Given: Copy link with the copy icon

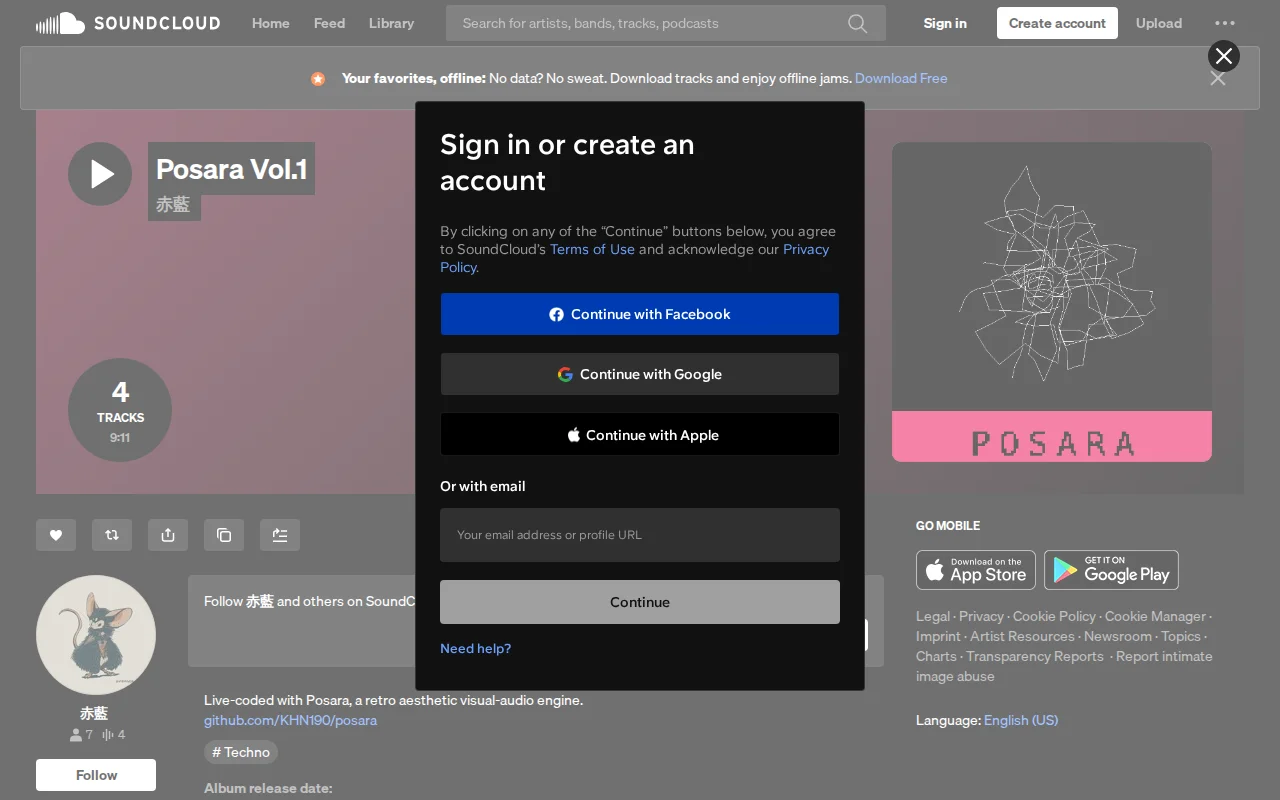Looking at the screenshot, I should click(x=224, y=535).
